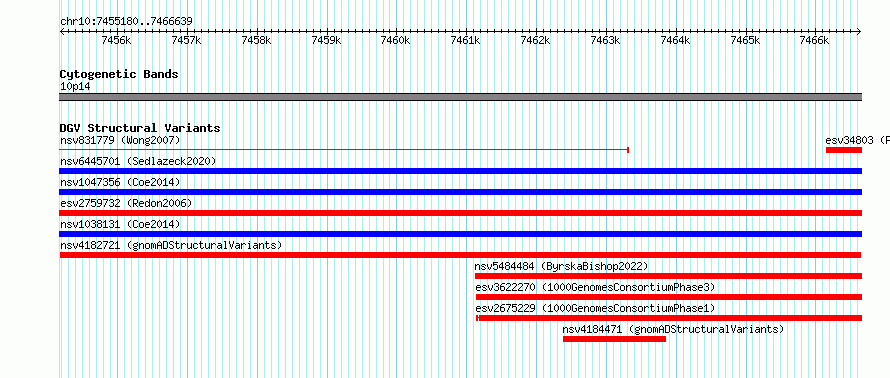Click the 7456k ruler tick label
Screen dimensions: 890x378
(116, 40)
